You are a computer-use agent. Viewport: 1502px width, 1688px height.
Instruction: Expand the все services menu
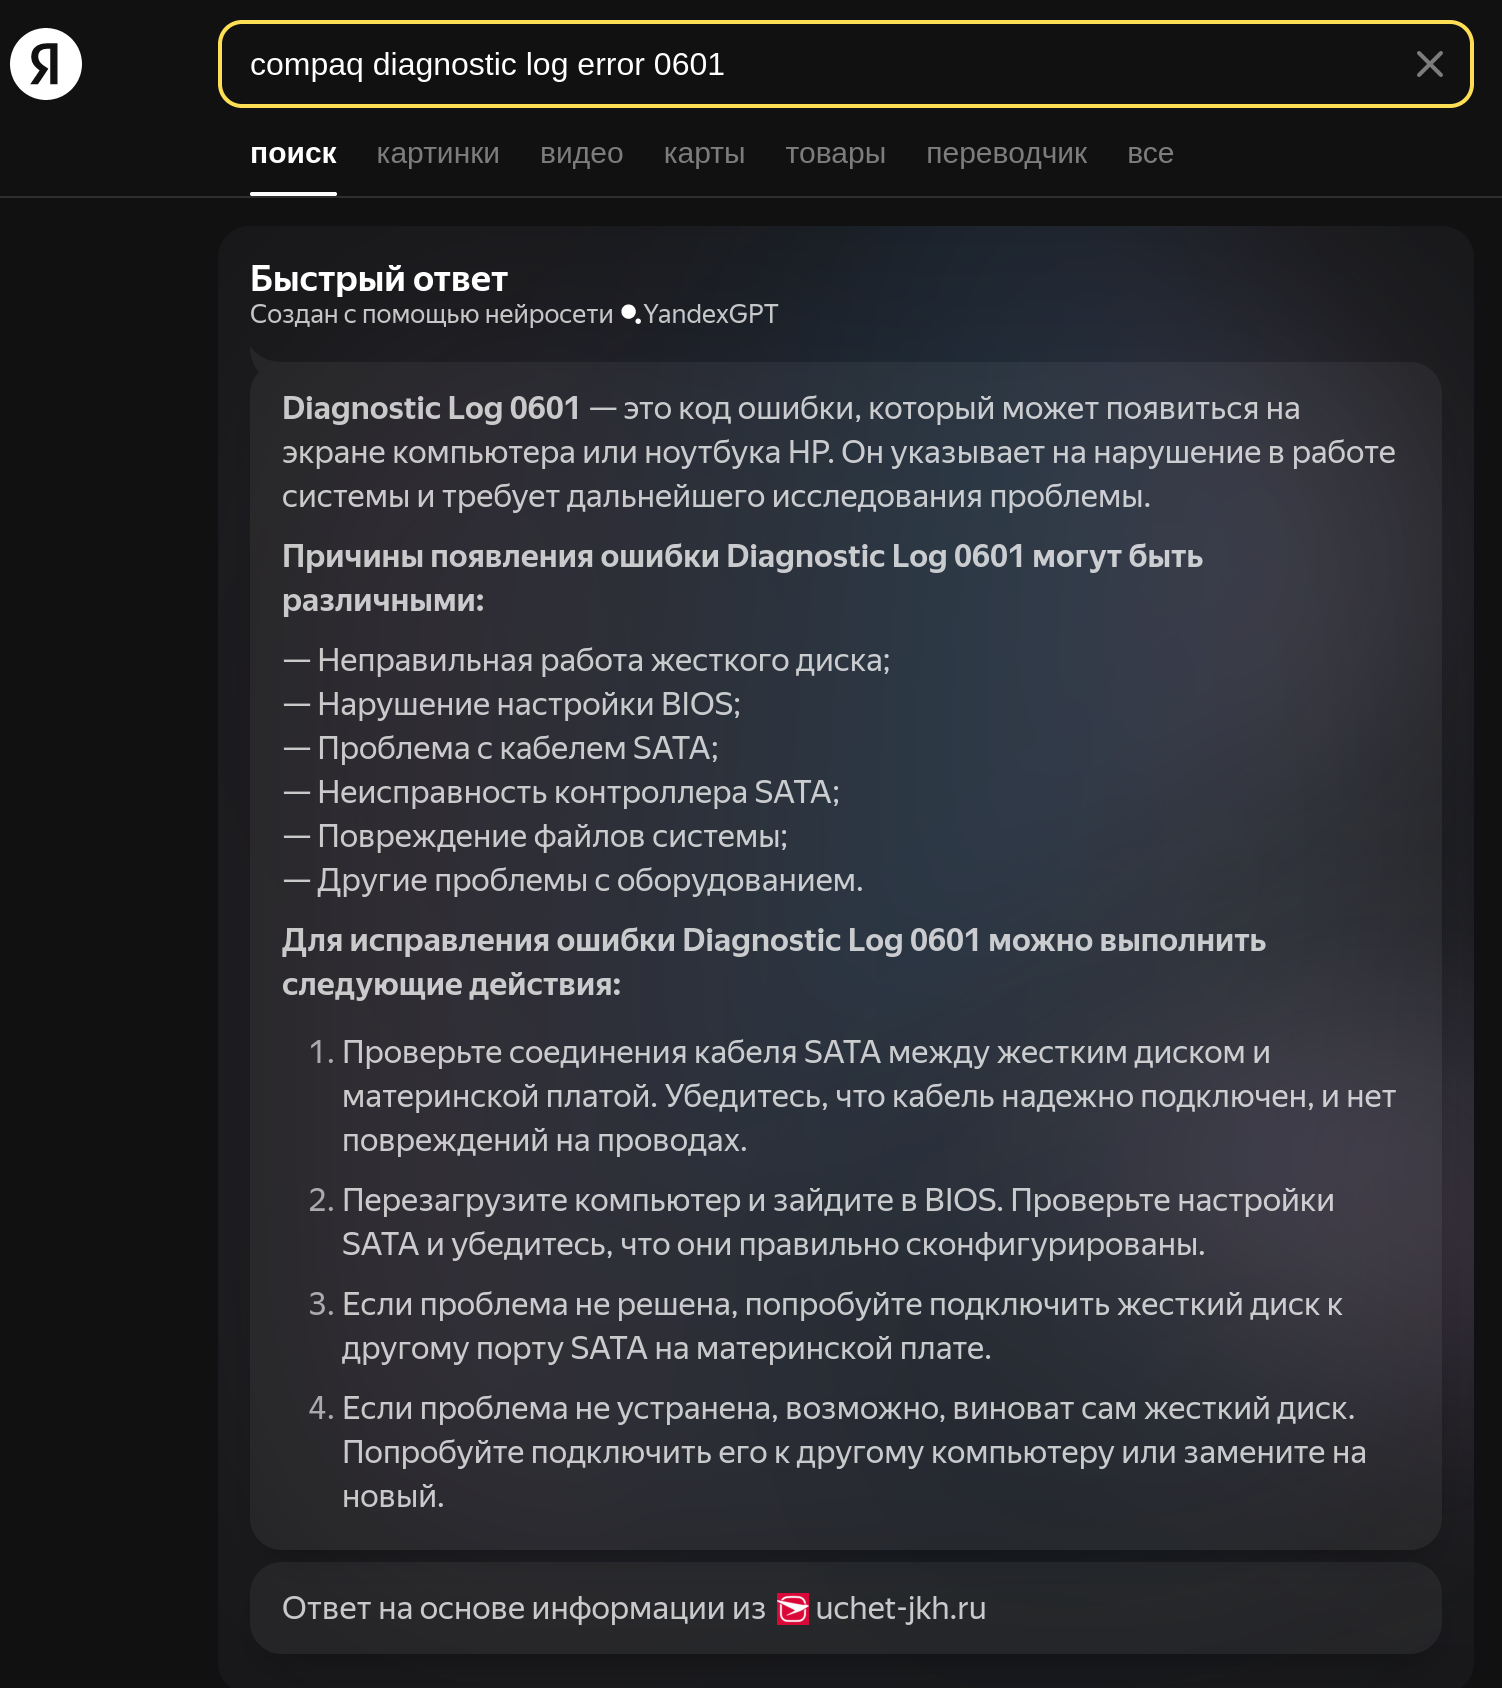(1150, 154)
